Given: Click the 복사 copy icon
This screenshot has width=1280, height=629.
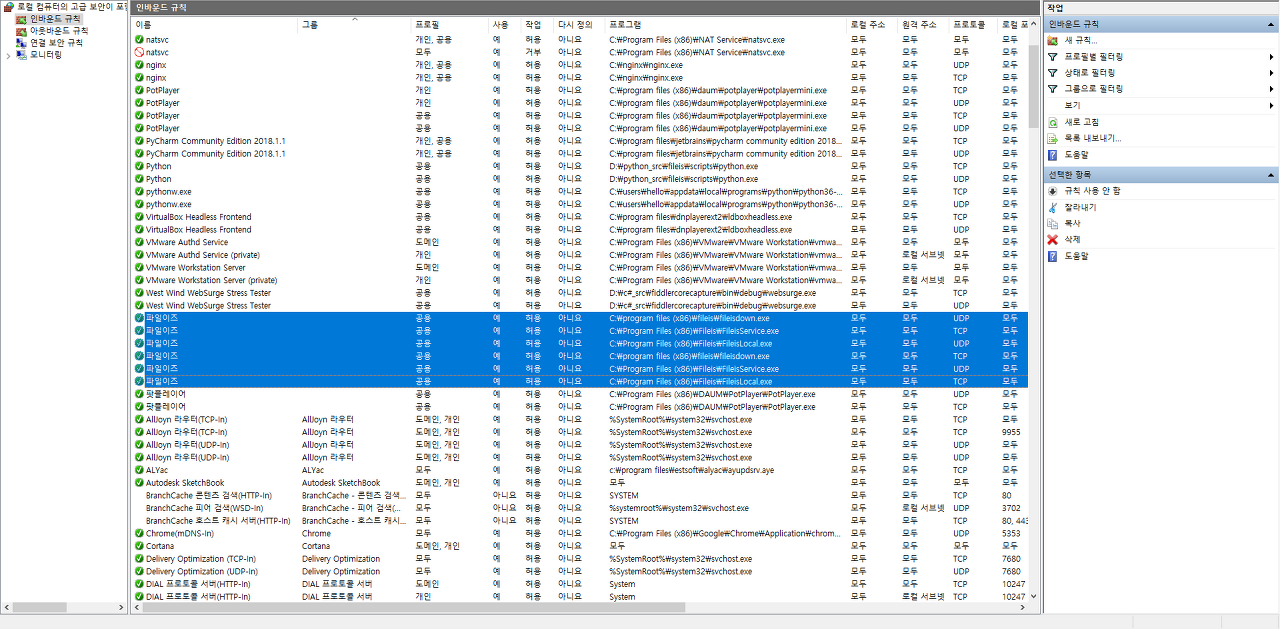Looking at the screenshot, I should (1052, 223).
